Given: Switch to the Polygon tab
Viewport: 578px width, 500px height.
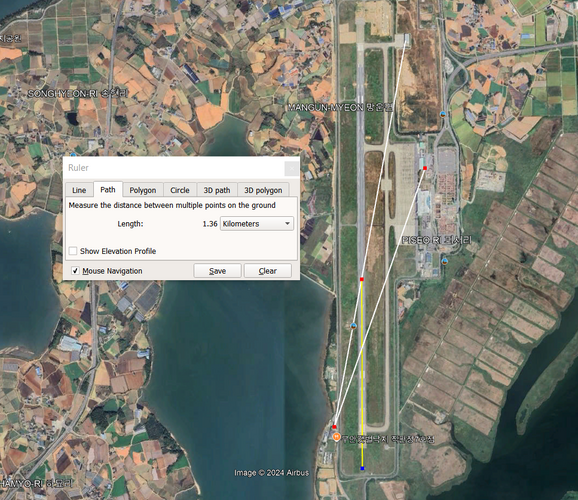Looking at the screenshot, I should pyautogui.click(x=143, y=190).
